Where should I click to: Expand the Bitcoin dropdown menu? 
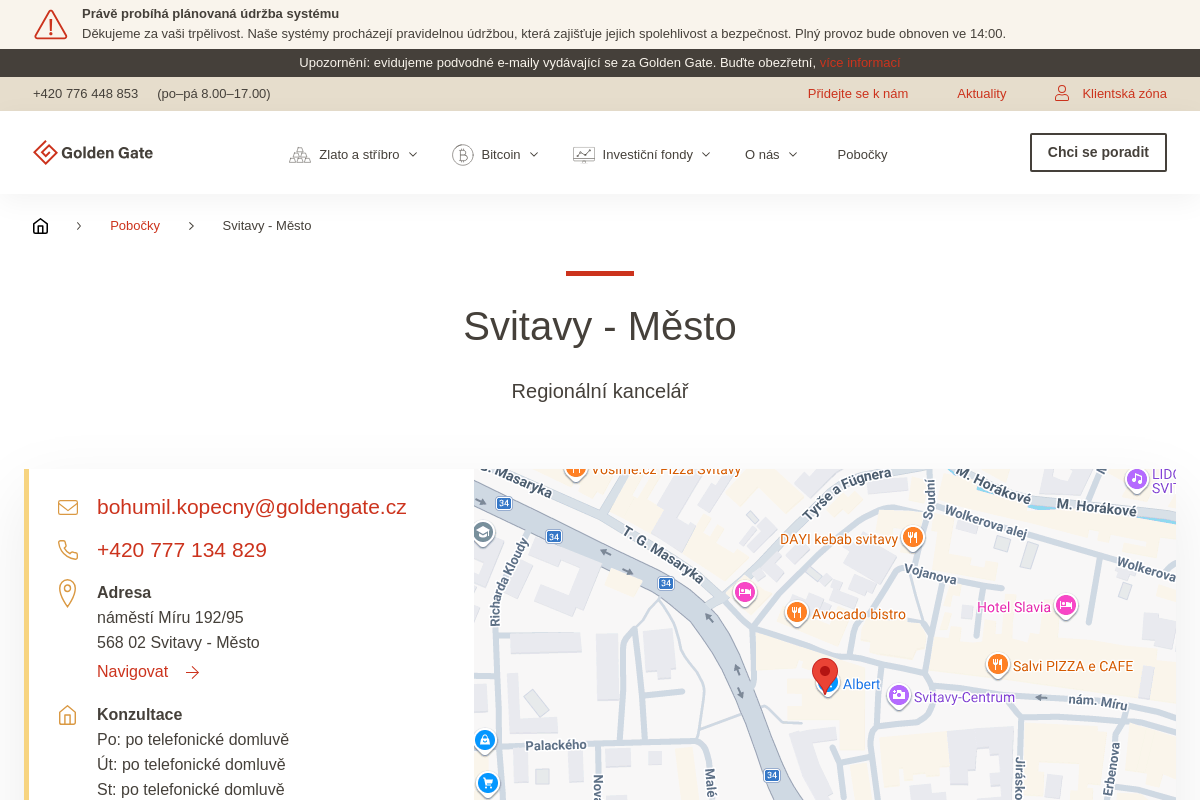pos(496,155)
